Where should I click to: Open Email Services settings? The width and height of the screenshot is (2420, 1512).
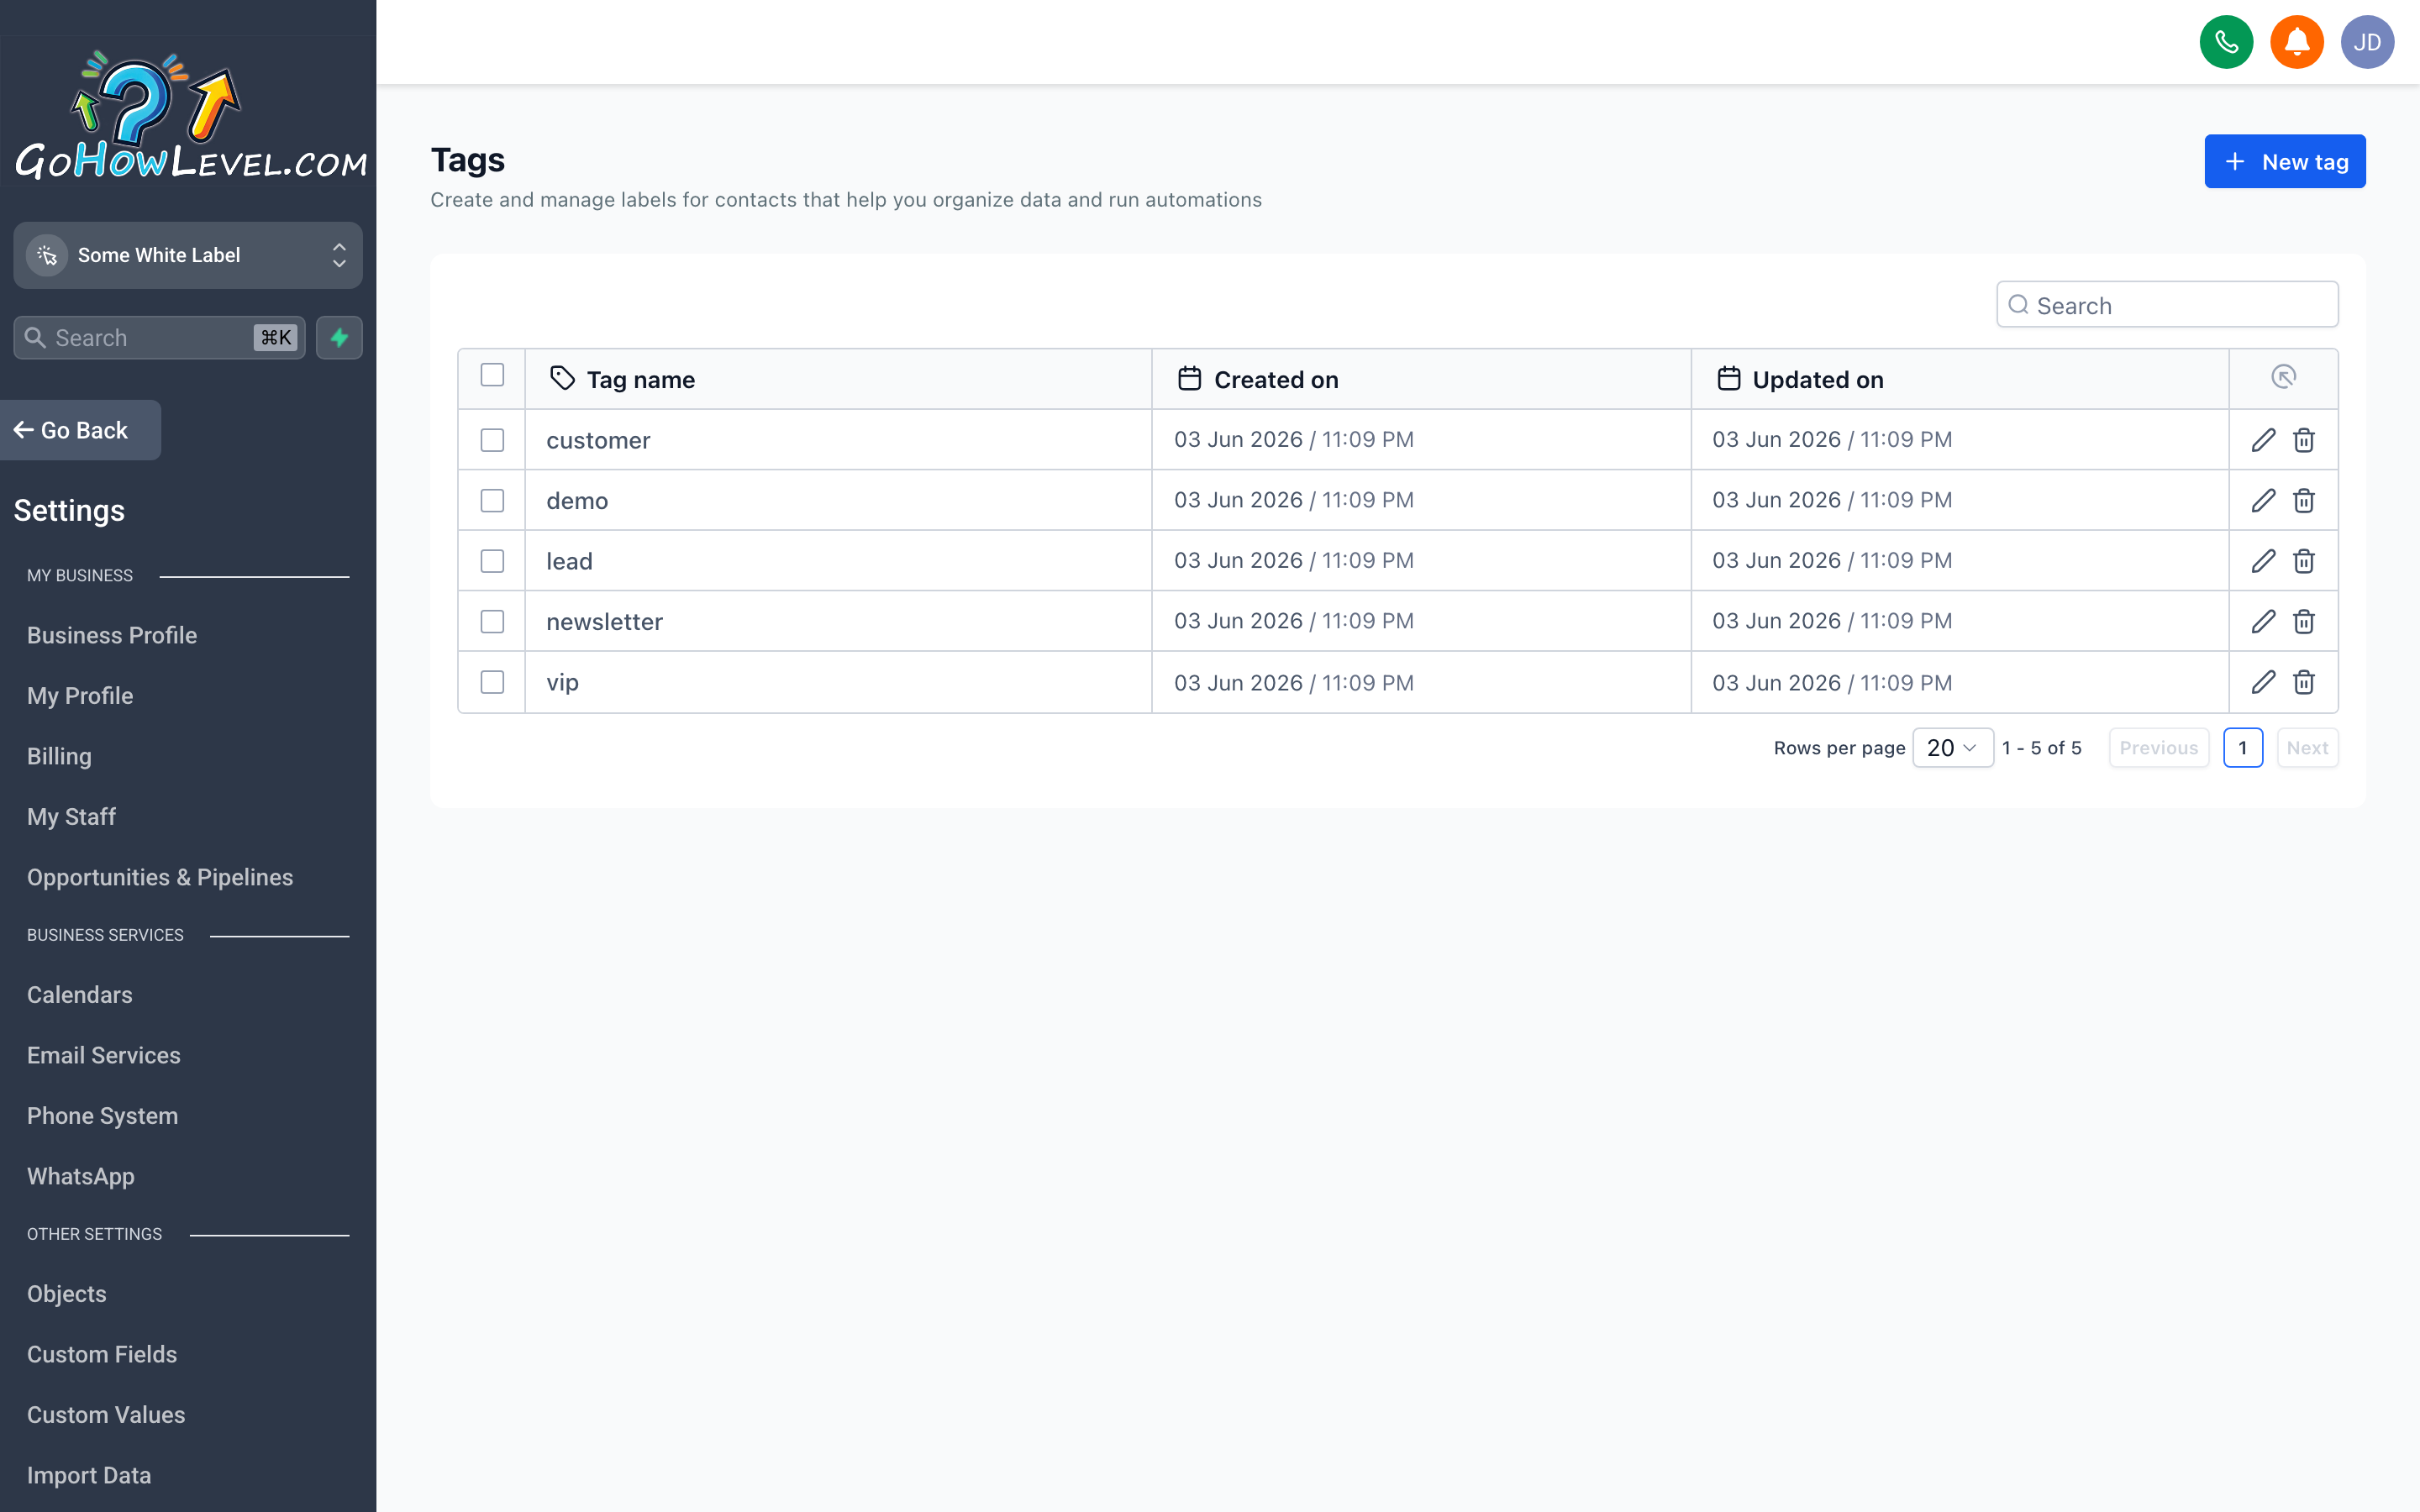[104, 1055]
